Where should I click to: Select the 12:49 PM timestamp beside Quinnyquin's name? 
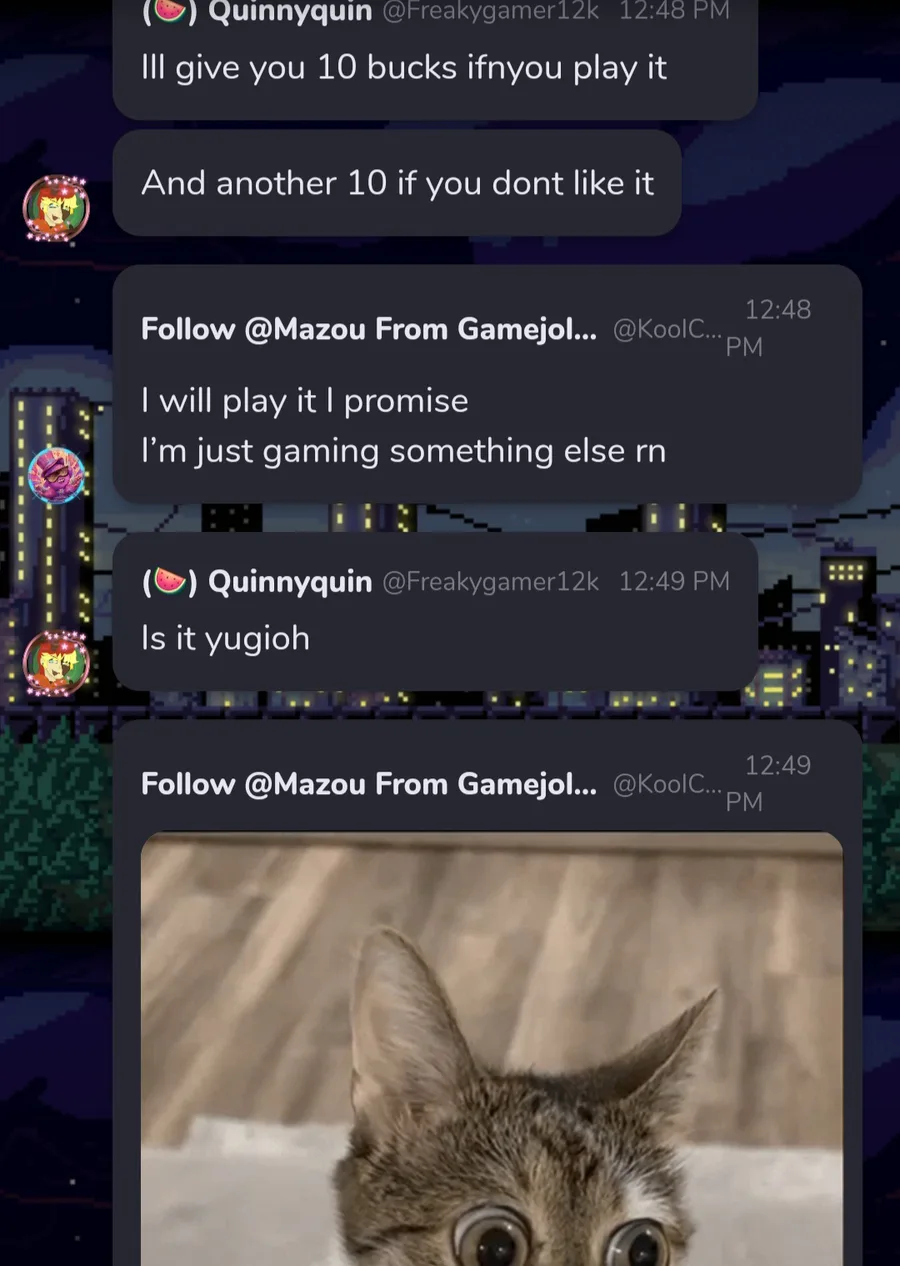pyautogui.click(x=674, y=581)
